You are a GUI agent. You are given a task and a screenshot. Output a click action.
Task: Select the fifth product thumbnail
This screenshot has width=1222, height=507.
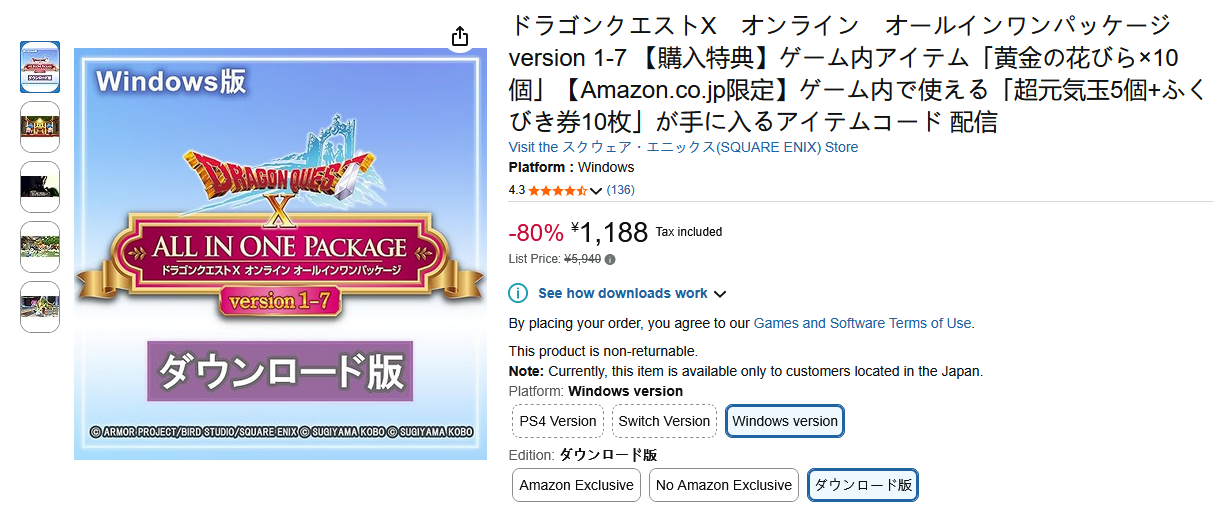point(40,306)
